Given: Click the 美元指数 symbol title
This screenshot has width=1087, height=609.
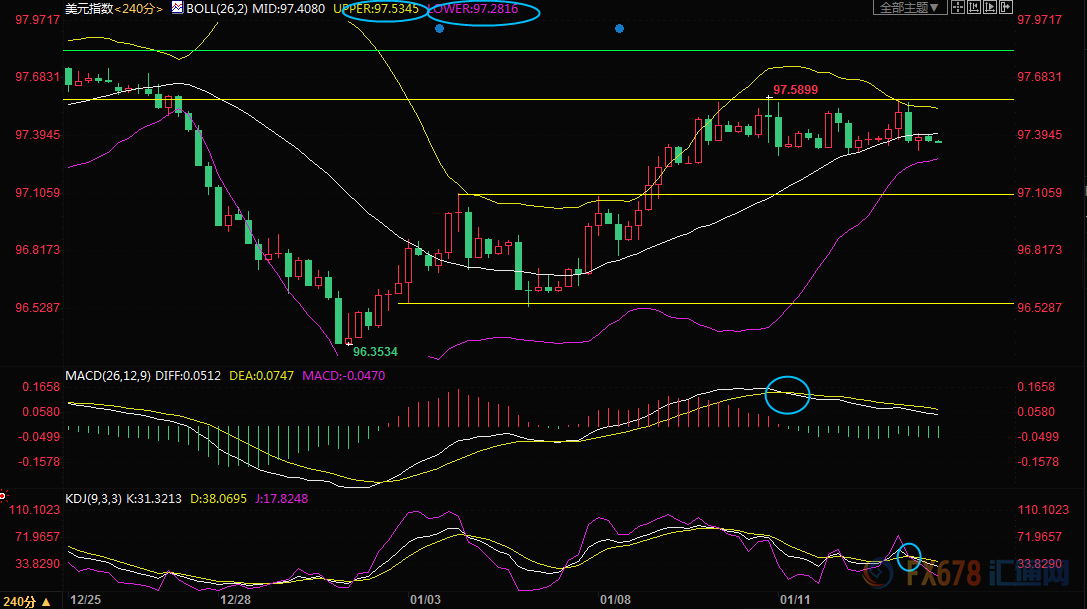Looking at the screenshot, I should (87, 8).
